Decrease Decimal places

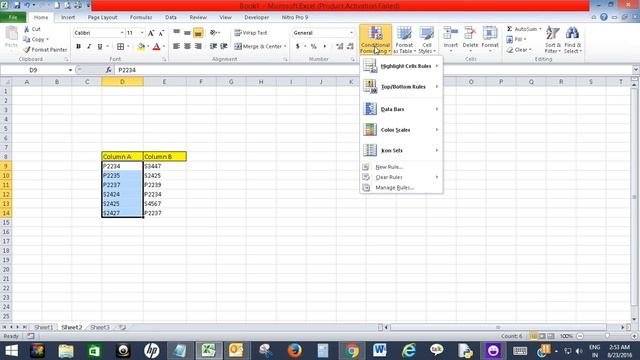point(350,47)
